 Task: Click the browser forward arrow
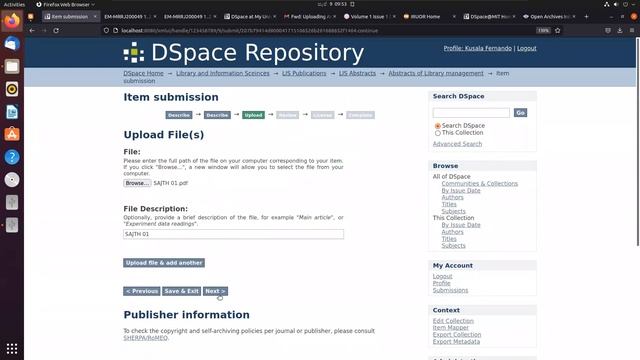[44, 30]
